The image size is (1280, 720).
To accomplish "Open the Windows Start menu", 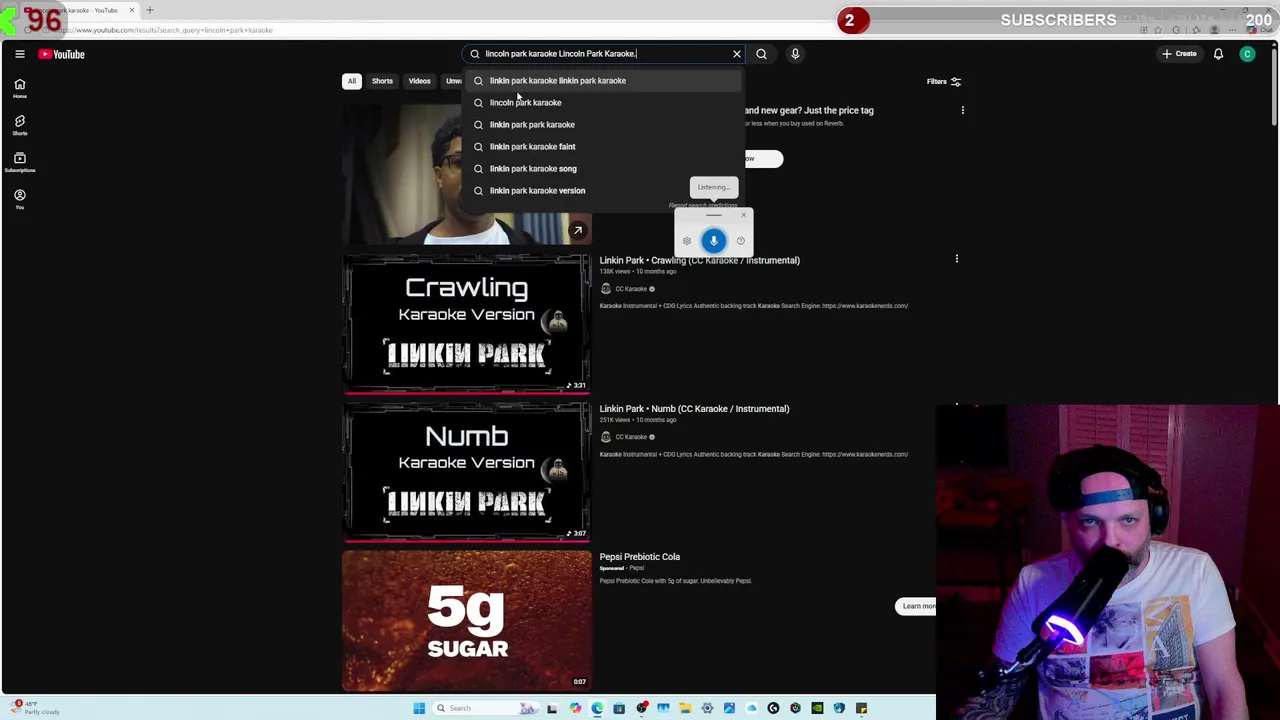I will [x=419, y=708].
